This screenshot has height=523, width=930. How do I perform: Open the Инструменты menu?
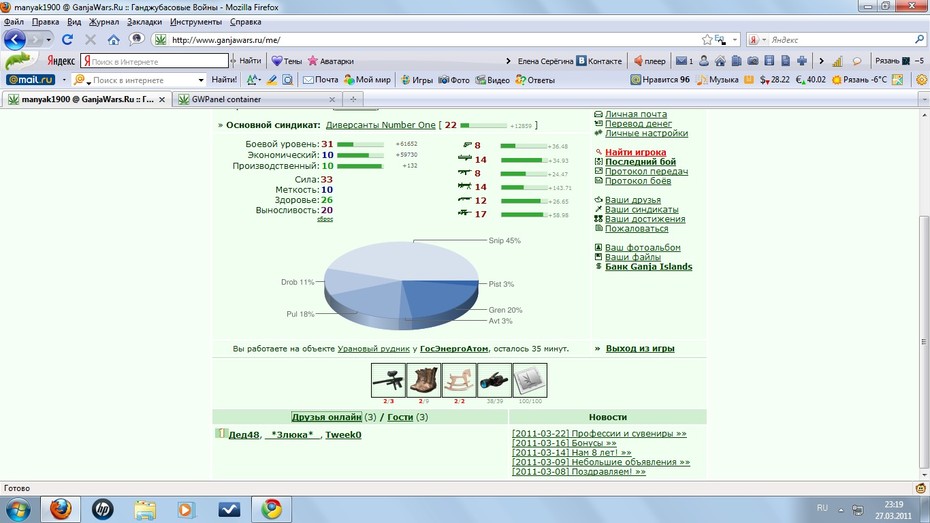[x=196, y=22]
